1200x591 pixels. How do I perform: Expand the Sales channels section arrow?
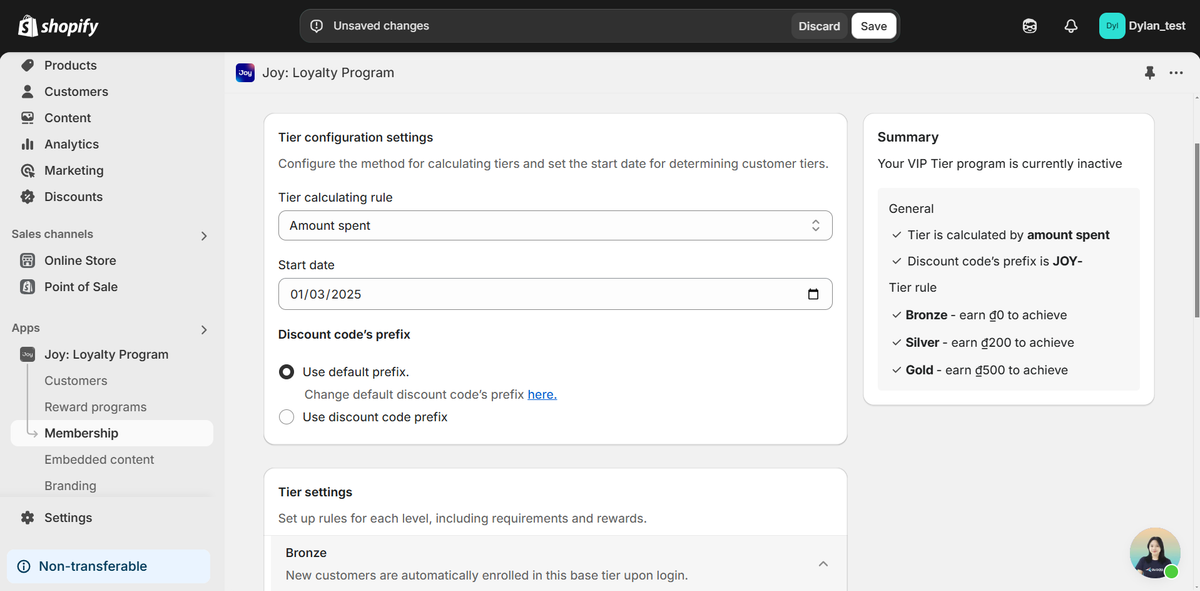coord(204,235)
